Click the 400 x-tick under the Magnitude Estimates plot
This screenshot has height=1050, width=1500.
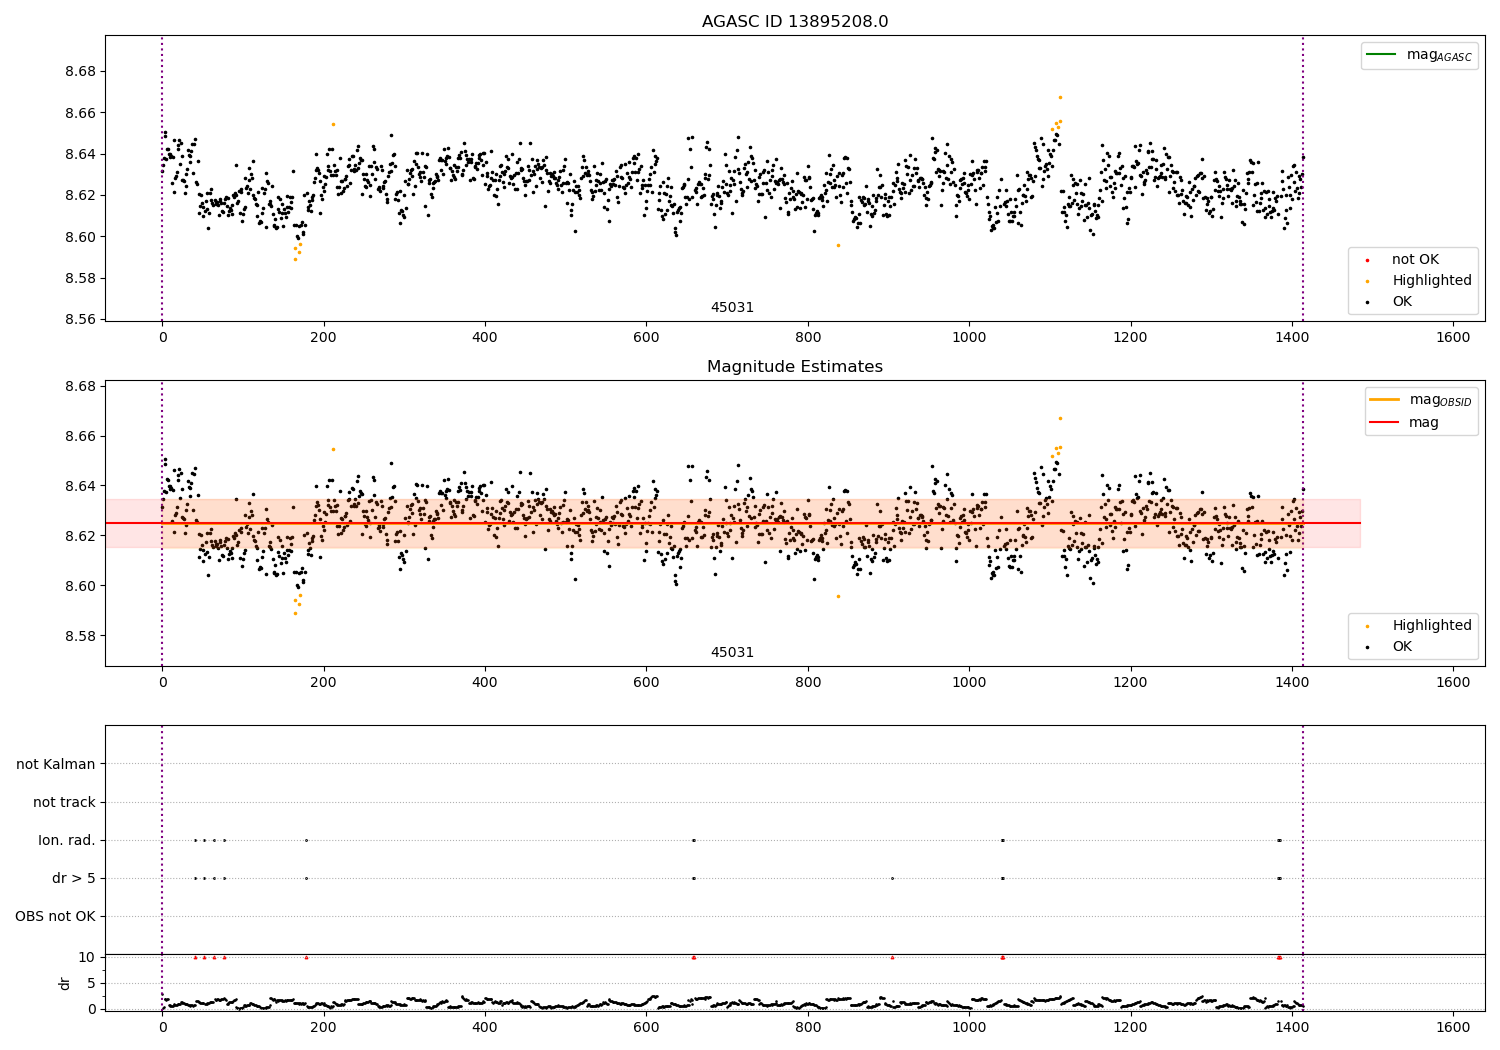click(485, 683)
